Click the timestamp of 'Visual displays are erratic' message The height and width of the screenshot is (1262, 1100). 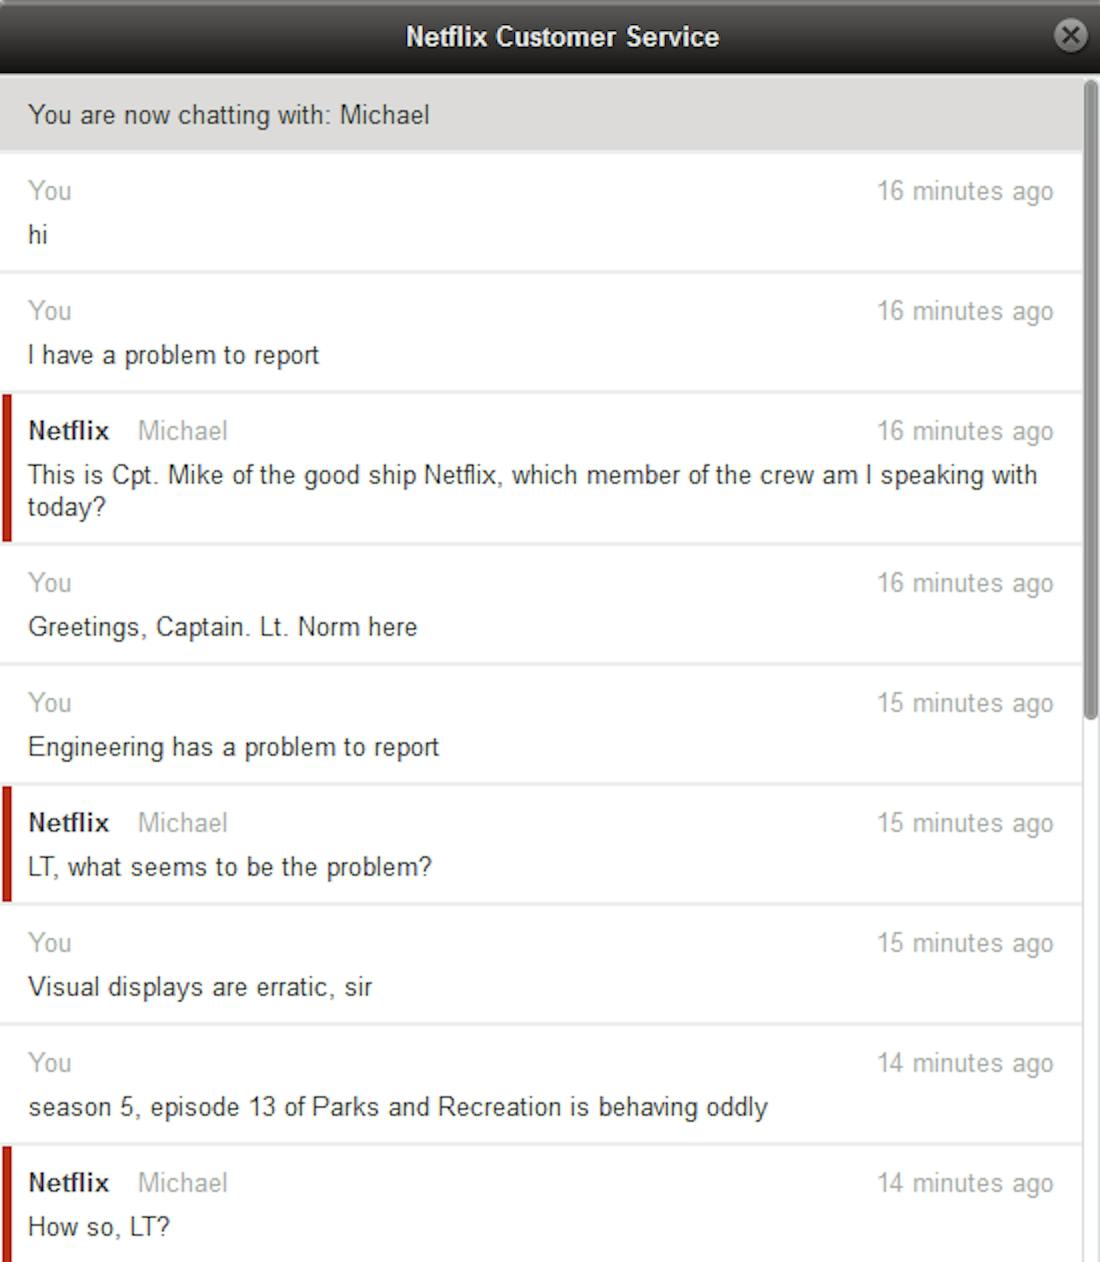(x=965, y=943)
